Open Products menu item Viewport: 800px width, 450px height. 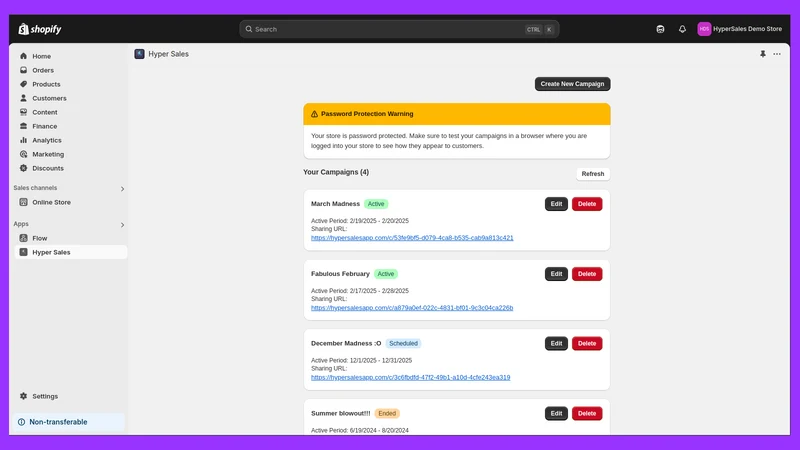(46, 84)
